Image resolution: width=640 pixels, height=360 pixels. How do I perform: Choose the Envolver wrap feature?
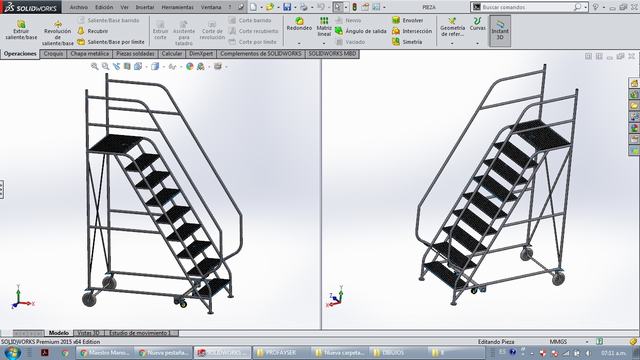point(407,20)
